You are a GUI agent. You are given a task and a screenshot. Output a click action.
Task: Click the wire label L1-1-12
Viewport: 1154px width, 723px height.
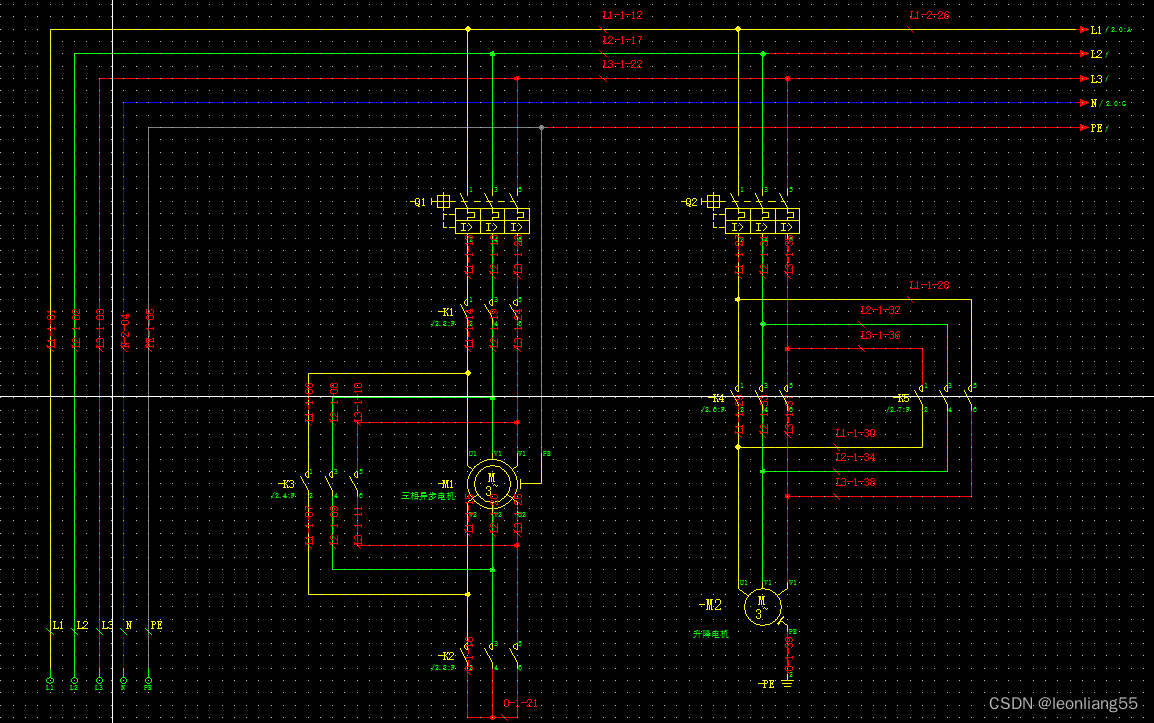622,15
